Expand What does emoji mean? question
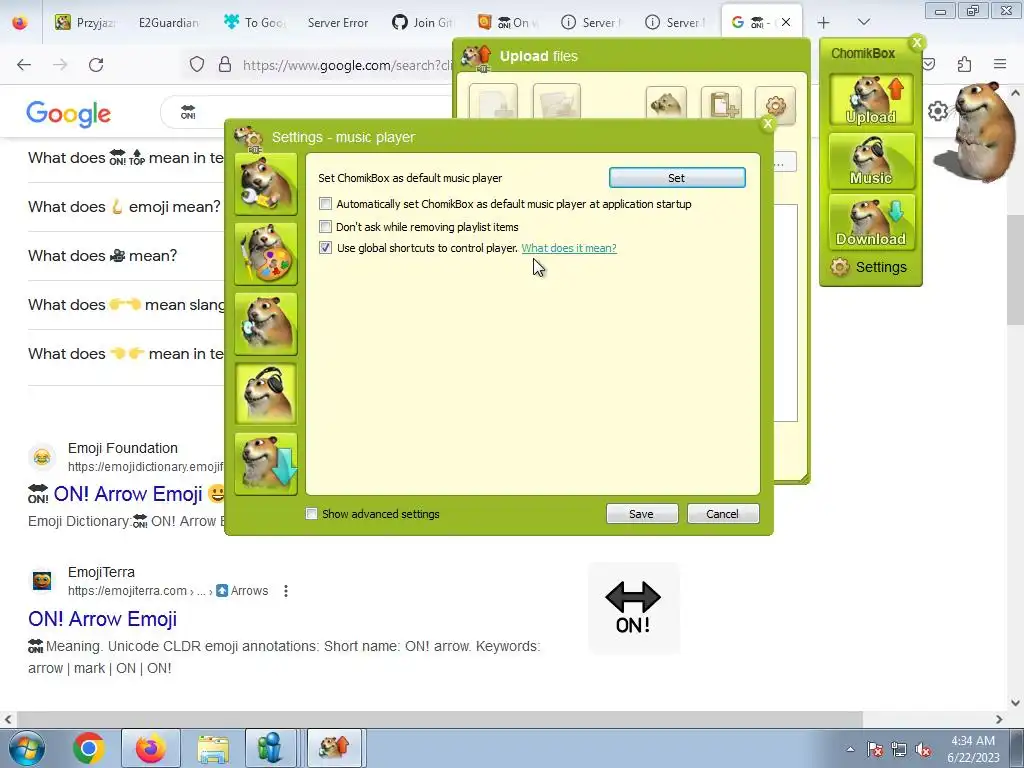This screenshot has height=768, width=1024. [126, 207]
